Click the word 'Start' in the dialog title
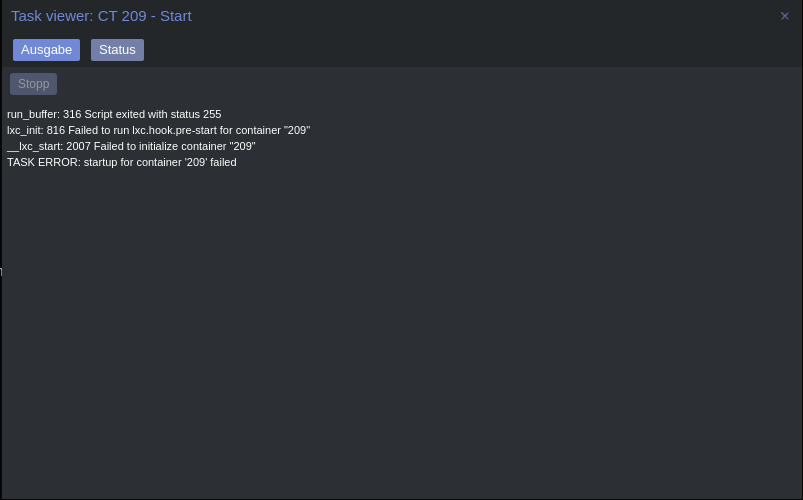 pos(176,16)
